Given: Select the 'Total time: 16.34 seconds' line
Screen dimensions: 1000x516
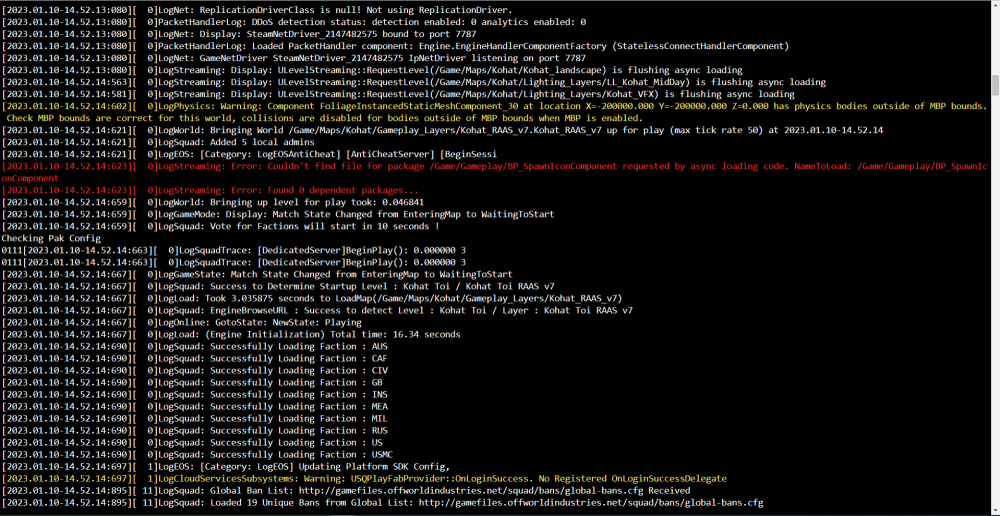Looking at the screenshot, I should point(231,334).
